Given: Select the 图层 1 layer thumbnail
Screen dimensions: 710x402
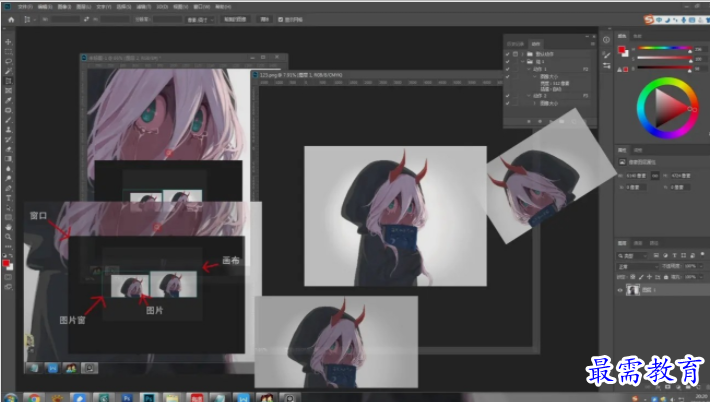Looking at the screenshot, I should pos(633,290).
